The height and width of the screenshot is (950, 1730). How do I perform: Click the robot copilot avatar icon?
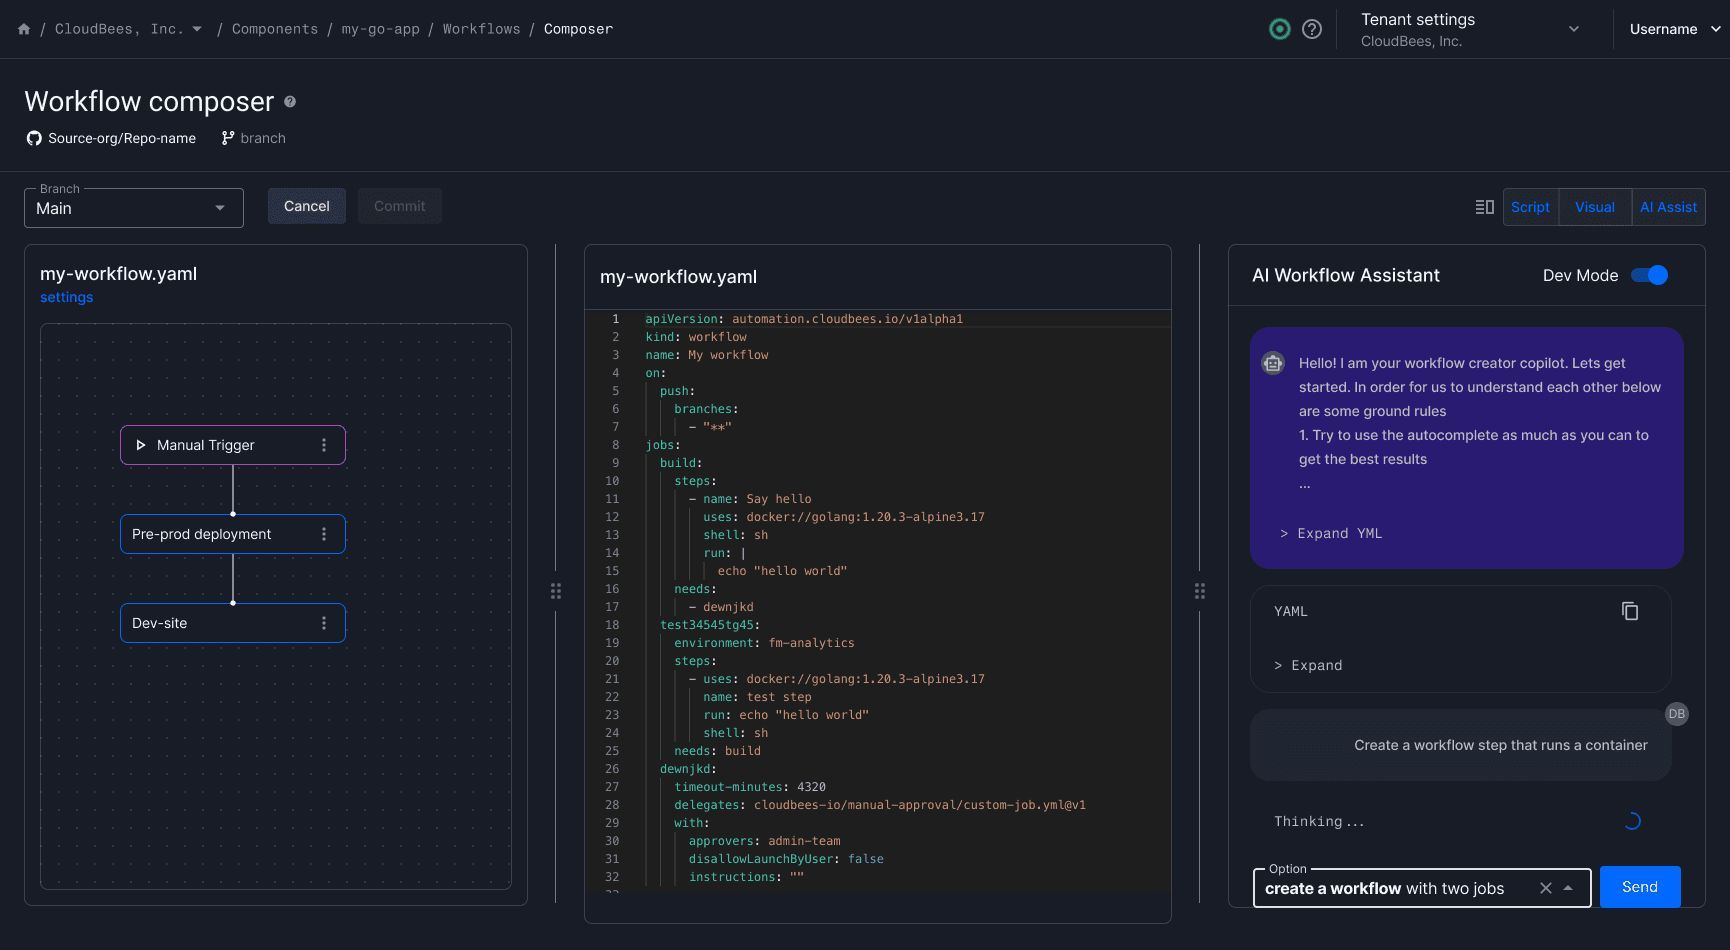pos(1273,363)
